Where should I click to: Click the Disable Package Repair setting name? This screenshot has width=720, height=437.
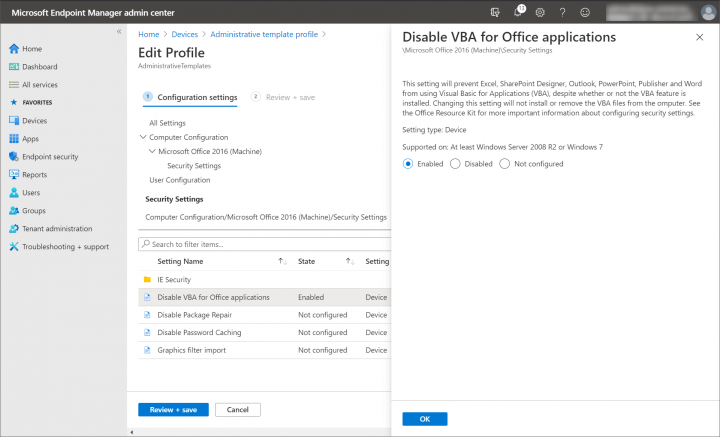[195, 315]
